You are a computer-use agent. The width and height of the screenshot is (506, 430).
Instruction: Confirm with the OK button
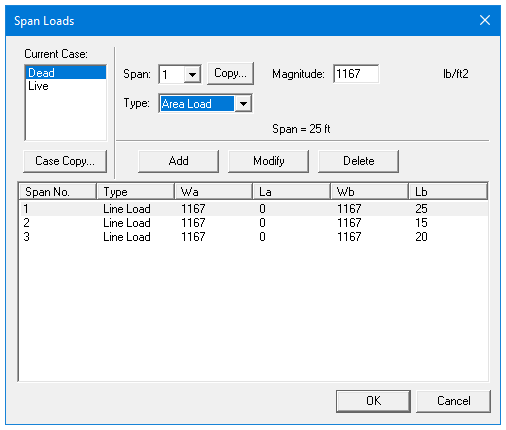click(x=373, y=401)
